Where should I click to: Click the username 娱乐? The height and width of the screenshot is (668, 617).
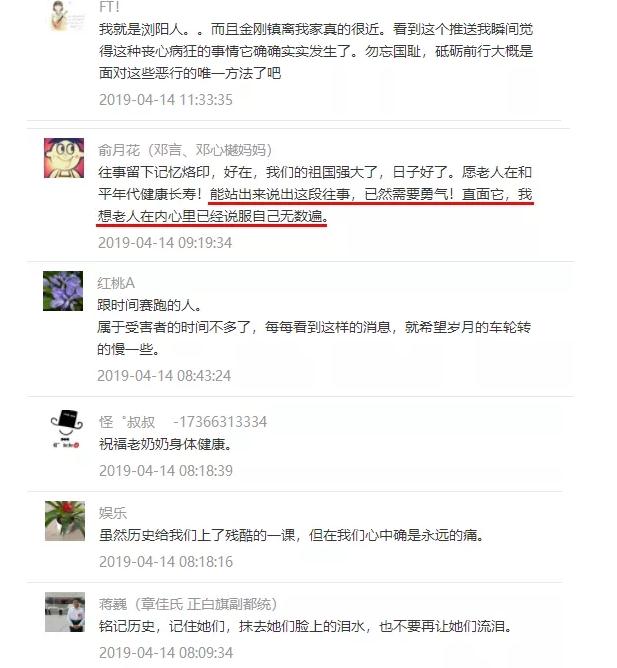click(113, 513)
